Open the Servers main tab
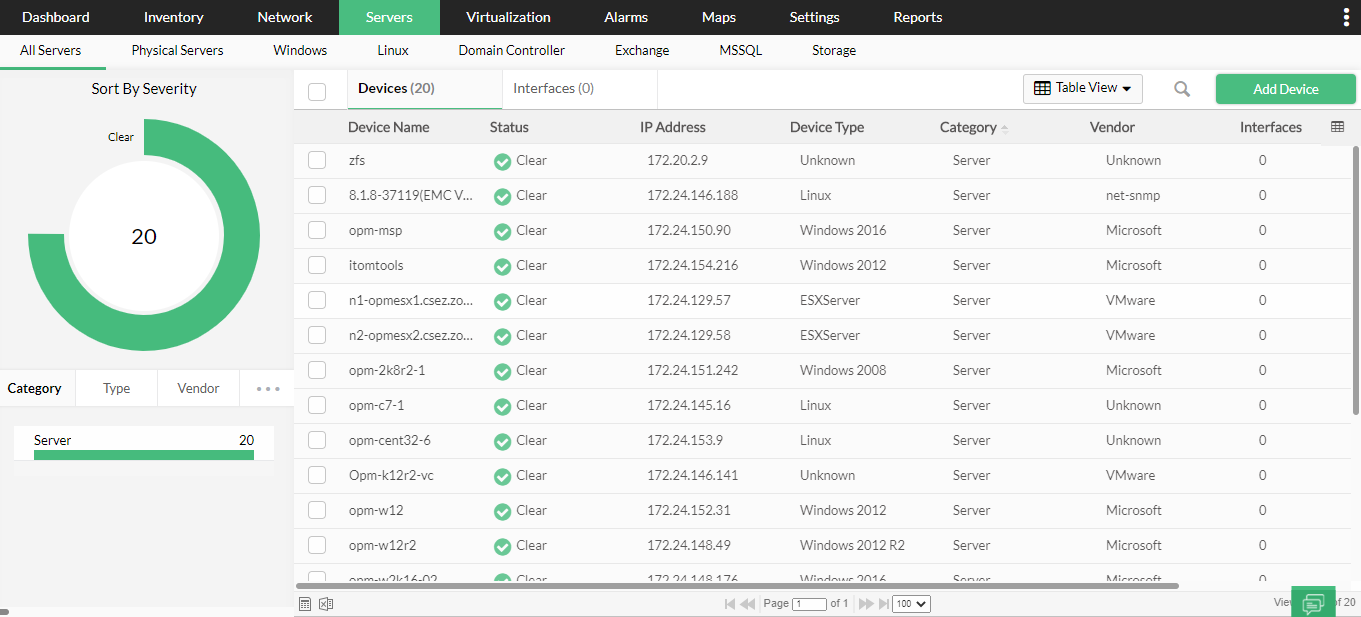 click(x=389, y=17)
